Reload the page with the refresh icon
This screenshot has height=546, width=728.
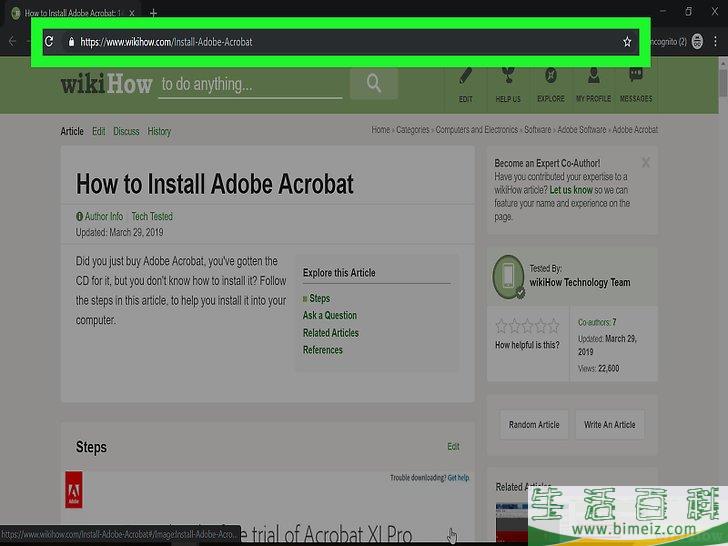pyautogui.click(x=49, y=42)
